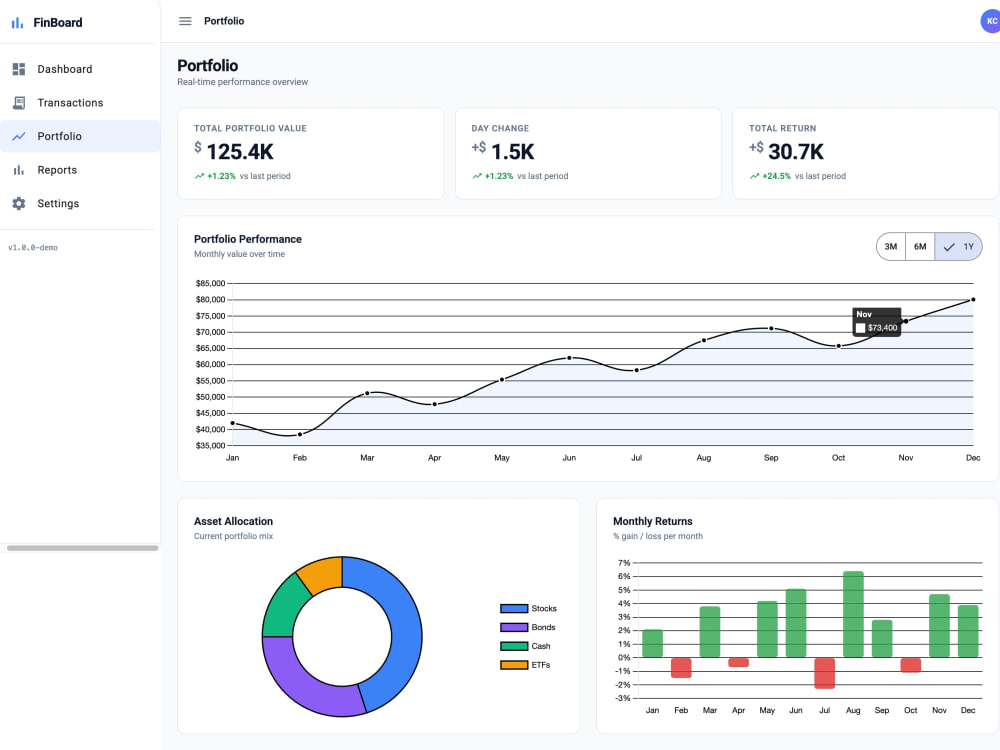Screen dimensions: 1000x750
Task: Click the Portfolio trend line icon
Action: click(x=19, y=136)
